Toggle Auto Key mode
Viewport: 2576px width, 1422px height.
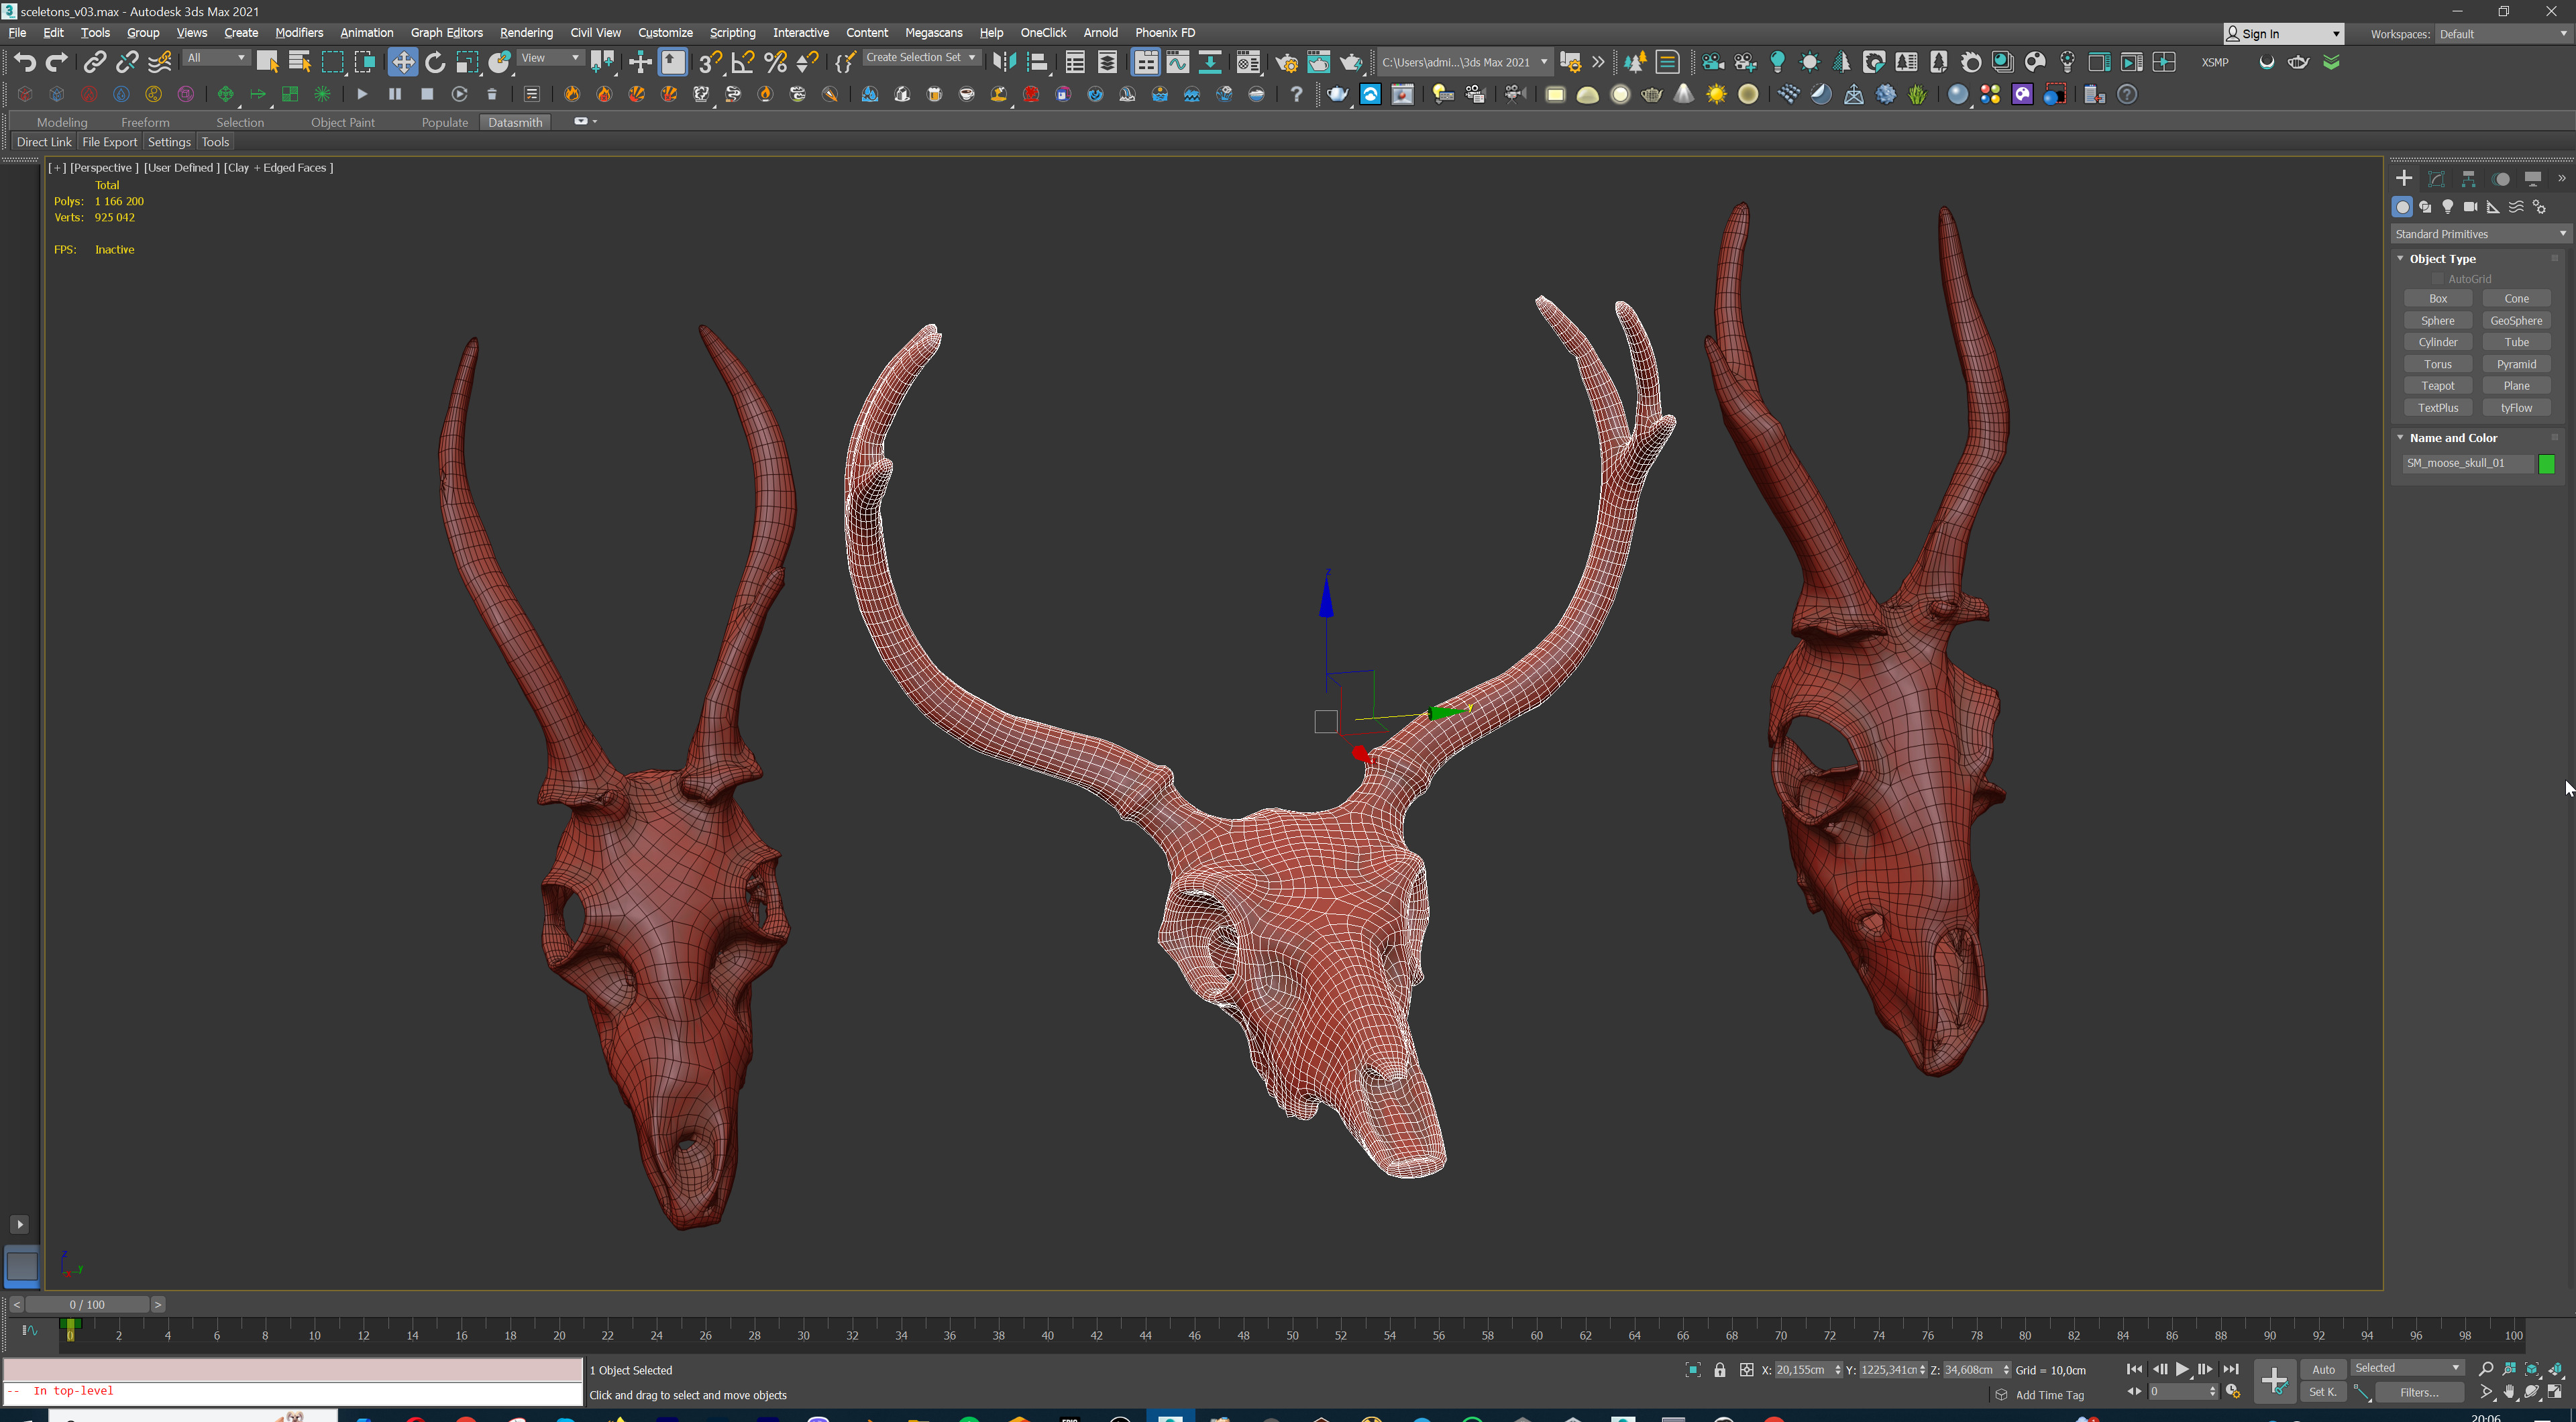click(2323, 1369)
